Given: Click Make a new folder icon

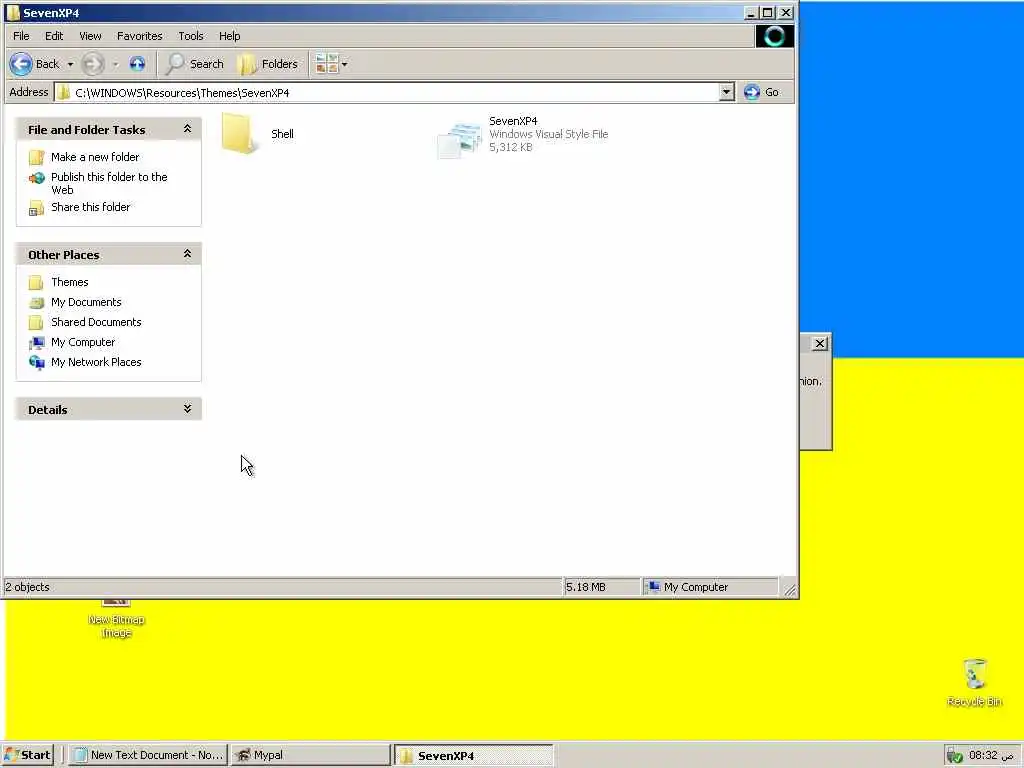Looking at the screenshot, I should point(37,157).
